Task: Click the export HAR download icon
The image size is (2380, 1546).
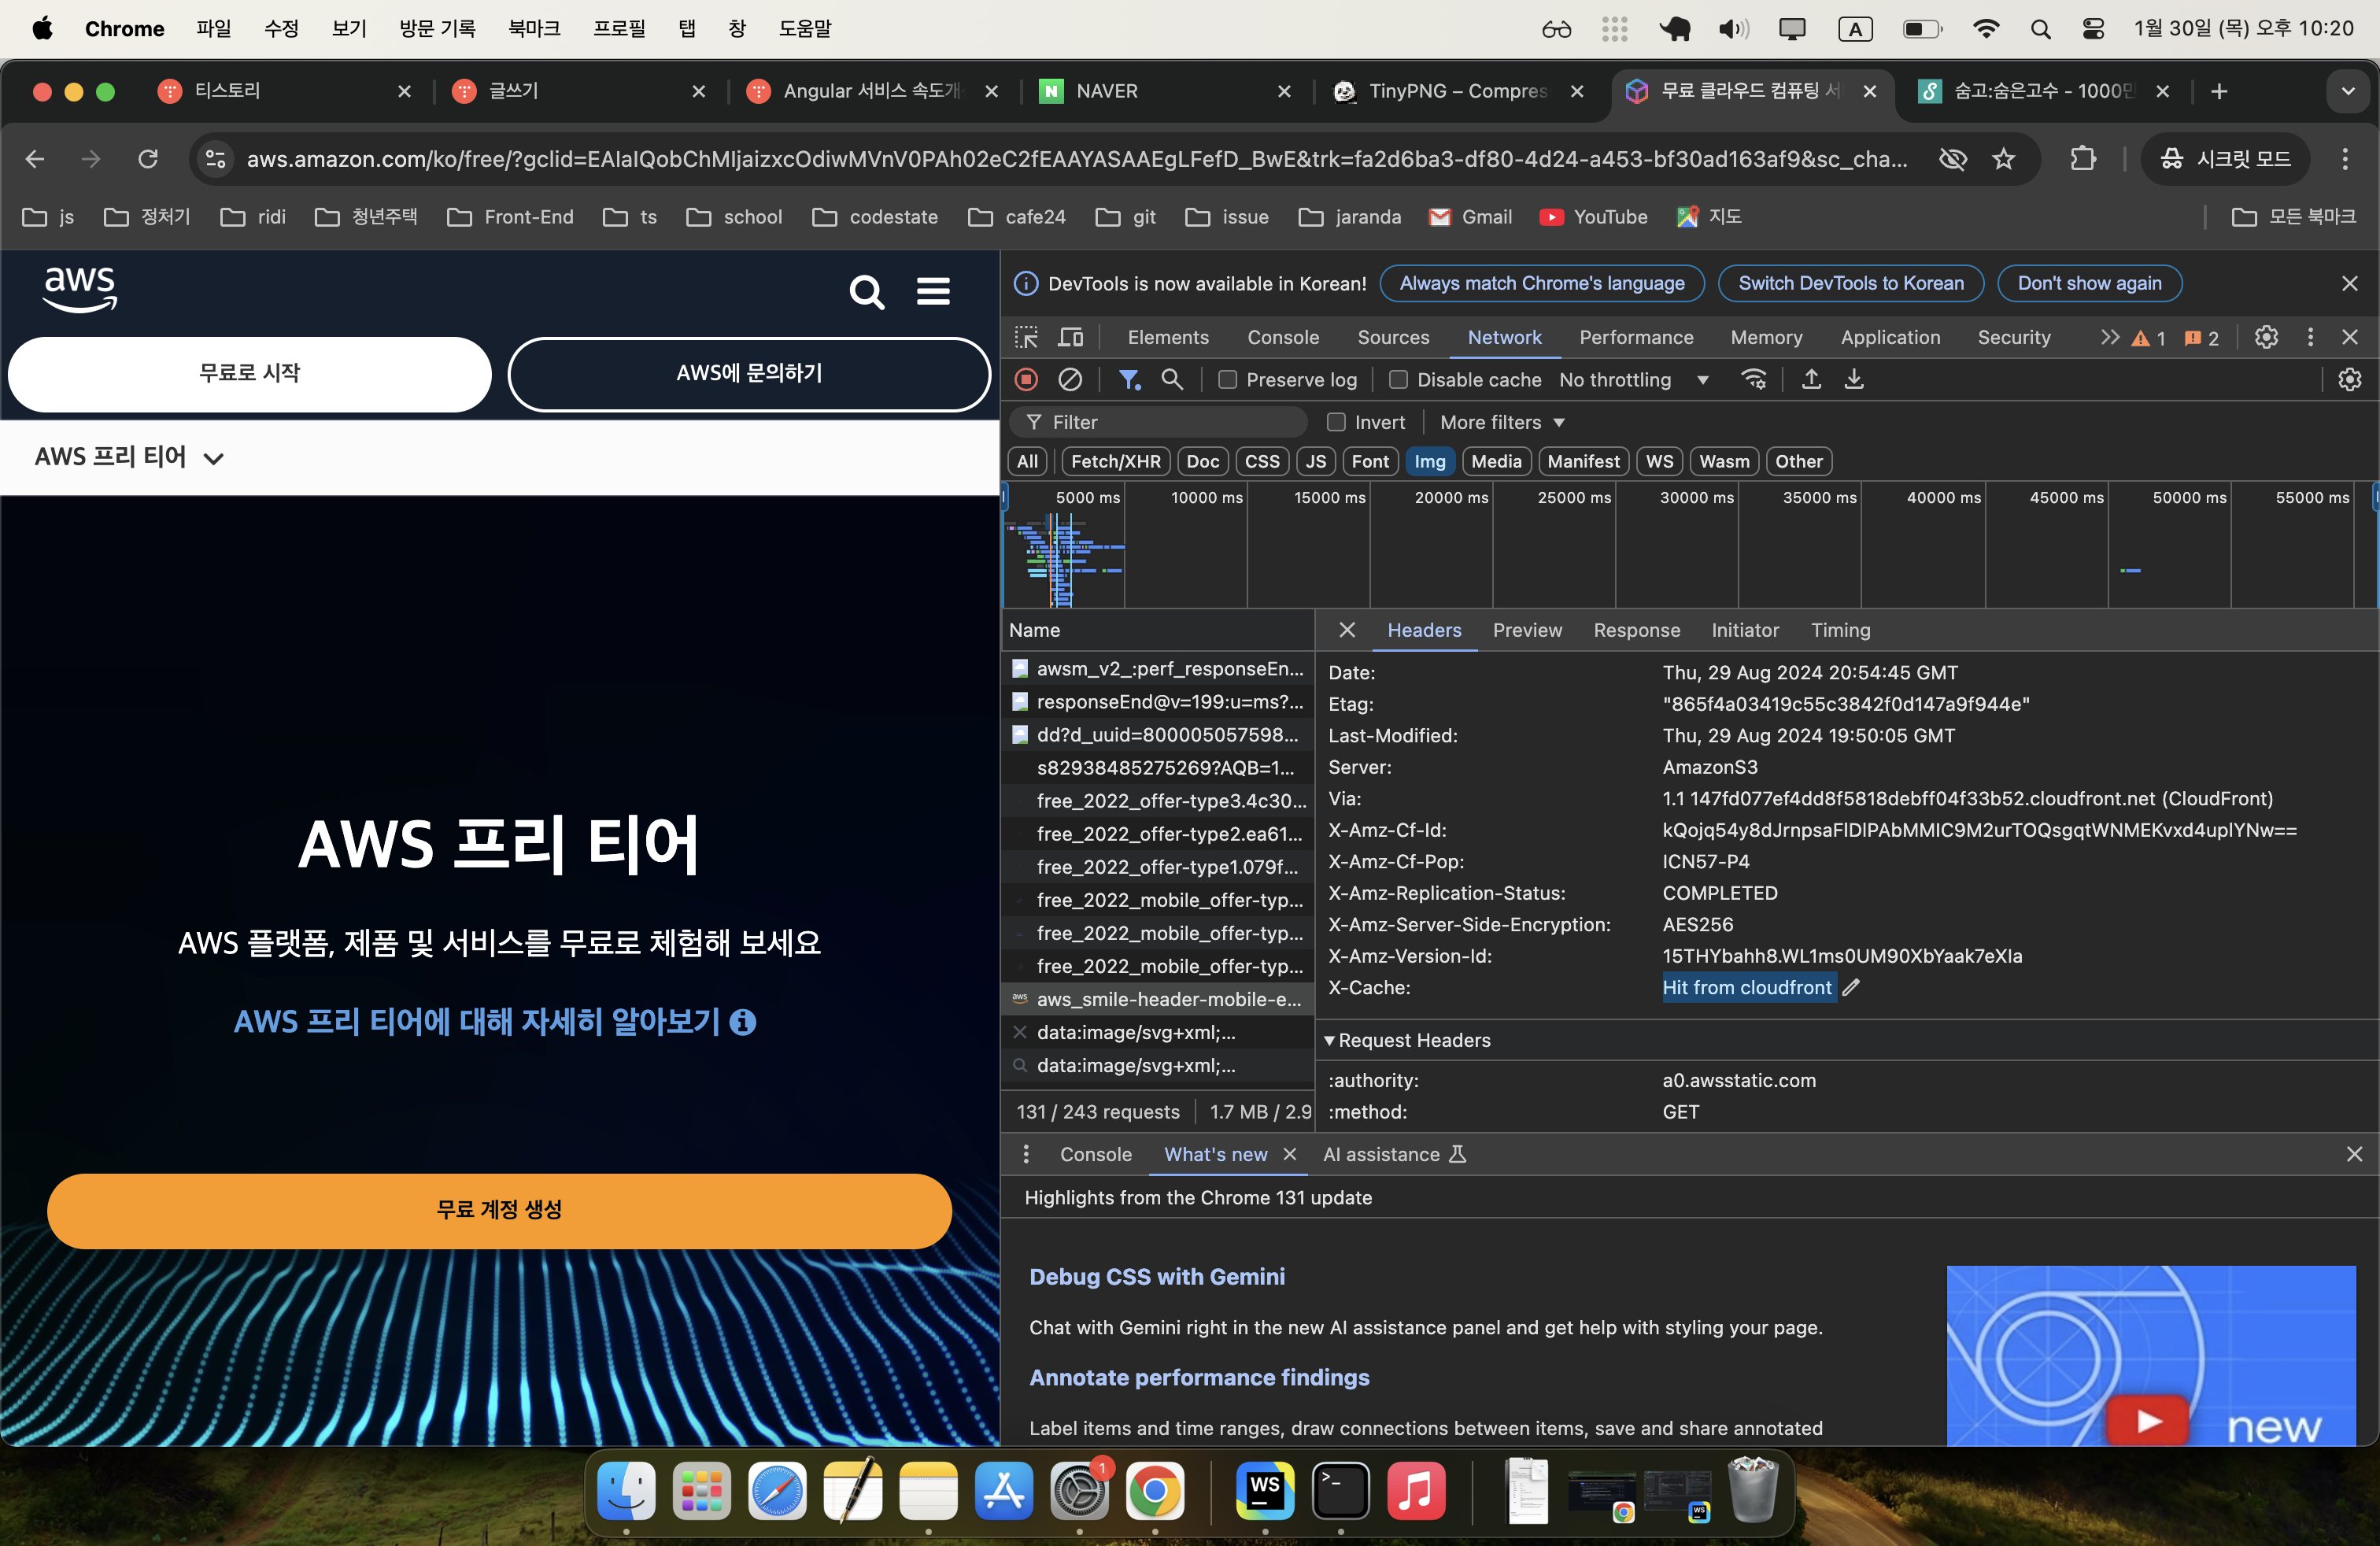Action: click(x=1854, y=380)
